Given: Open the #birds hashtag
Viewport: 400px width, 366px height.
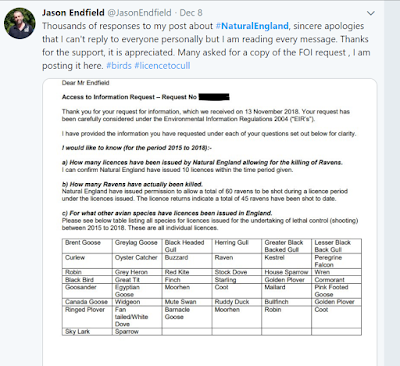Looking at the screenshot, I should [119, 66].
